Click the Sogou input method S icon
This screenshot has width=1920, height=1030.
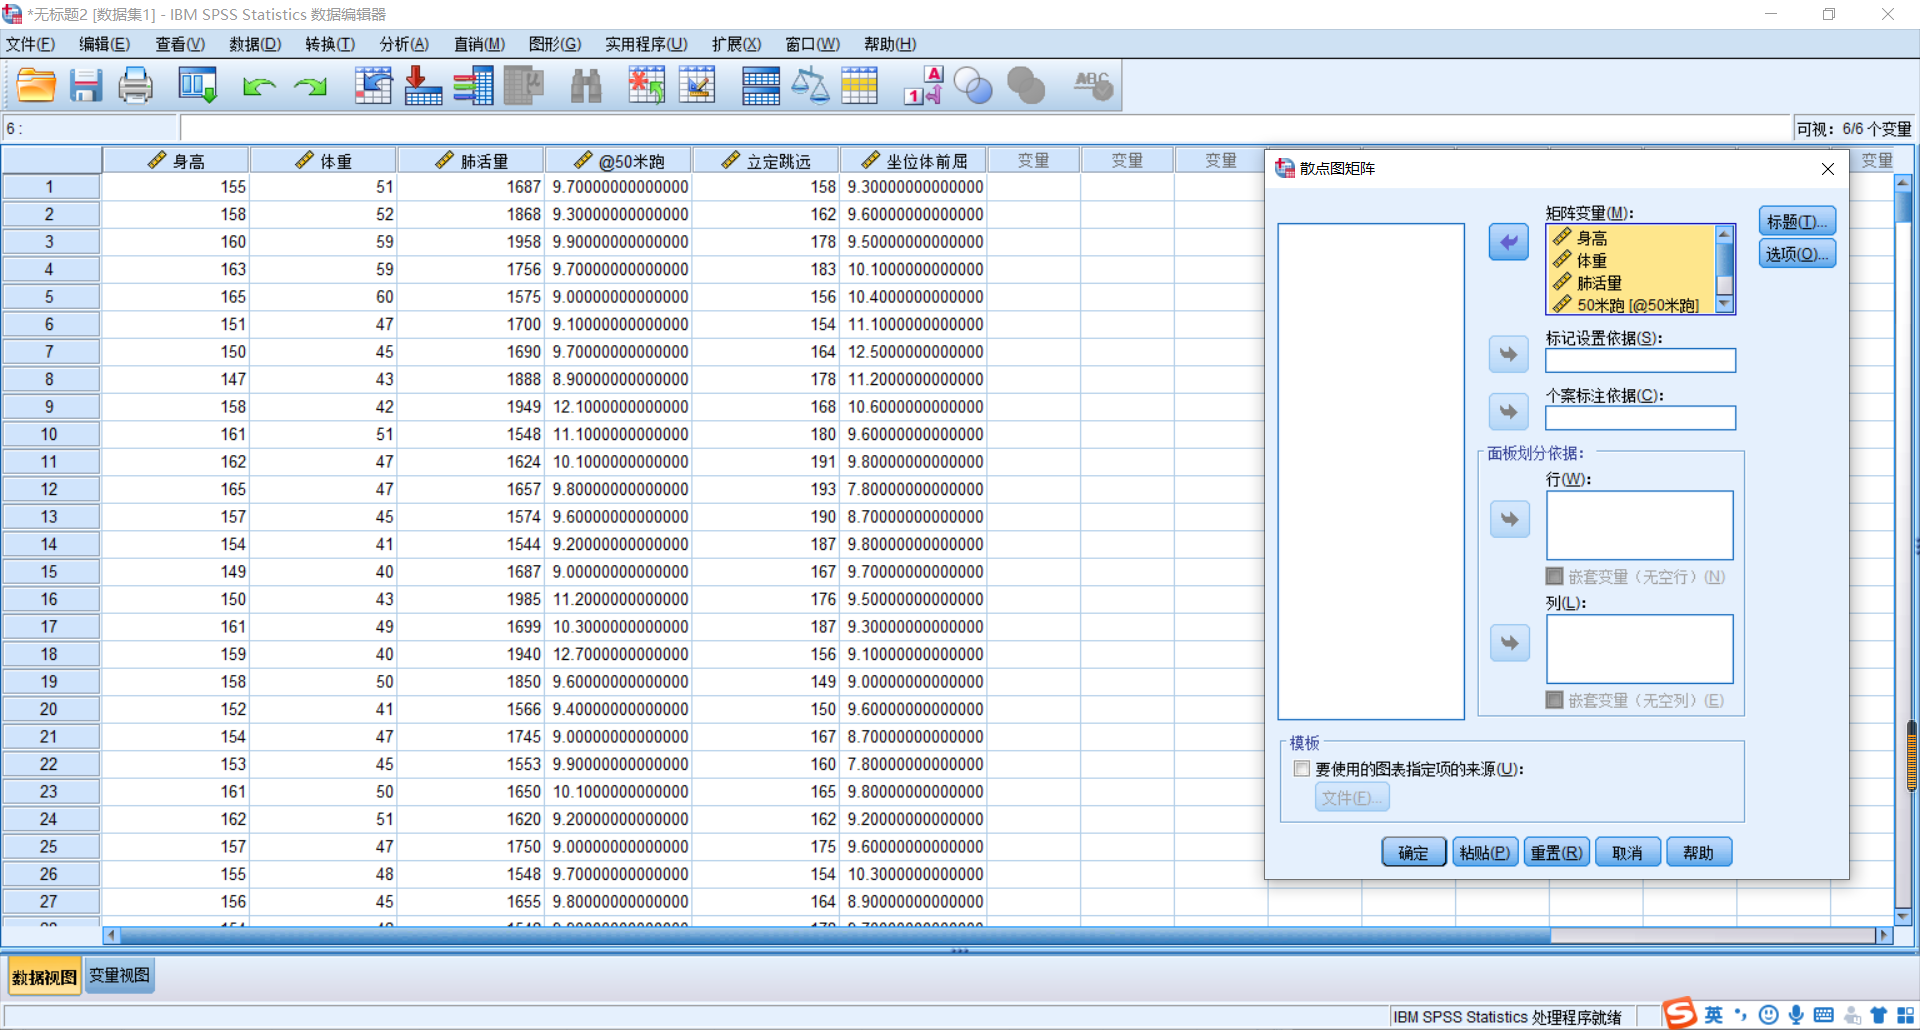(1680, 1013)
